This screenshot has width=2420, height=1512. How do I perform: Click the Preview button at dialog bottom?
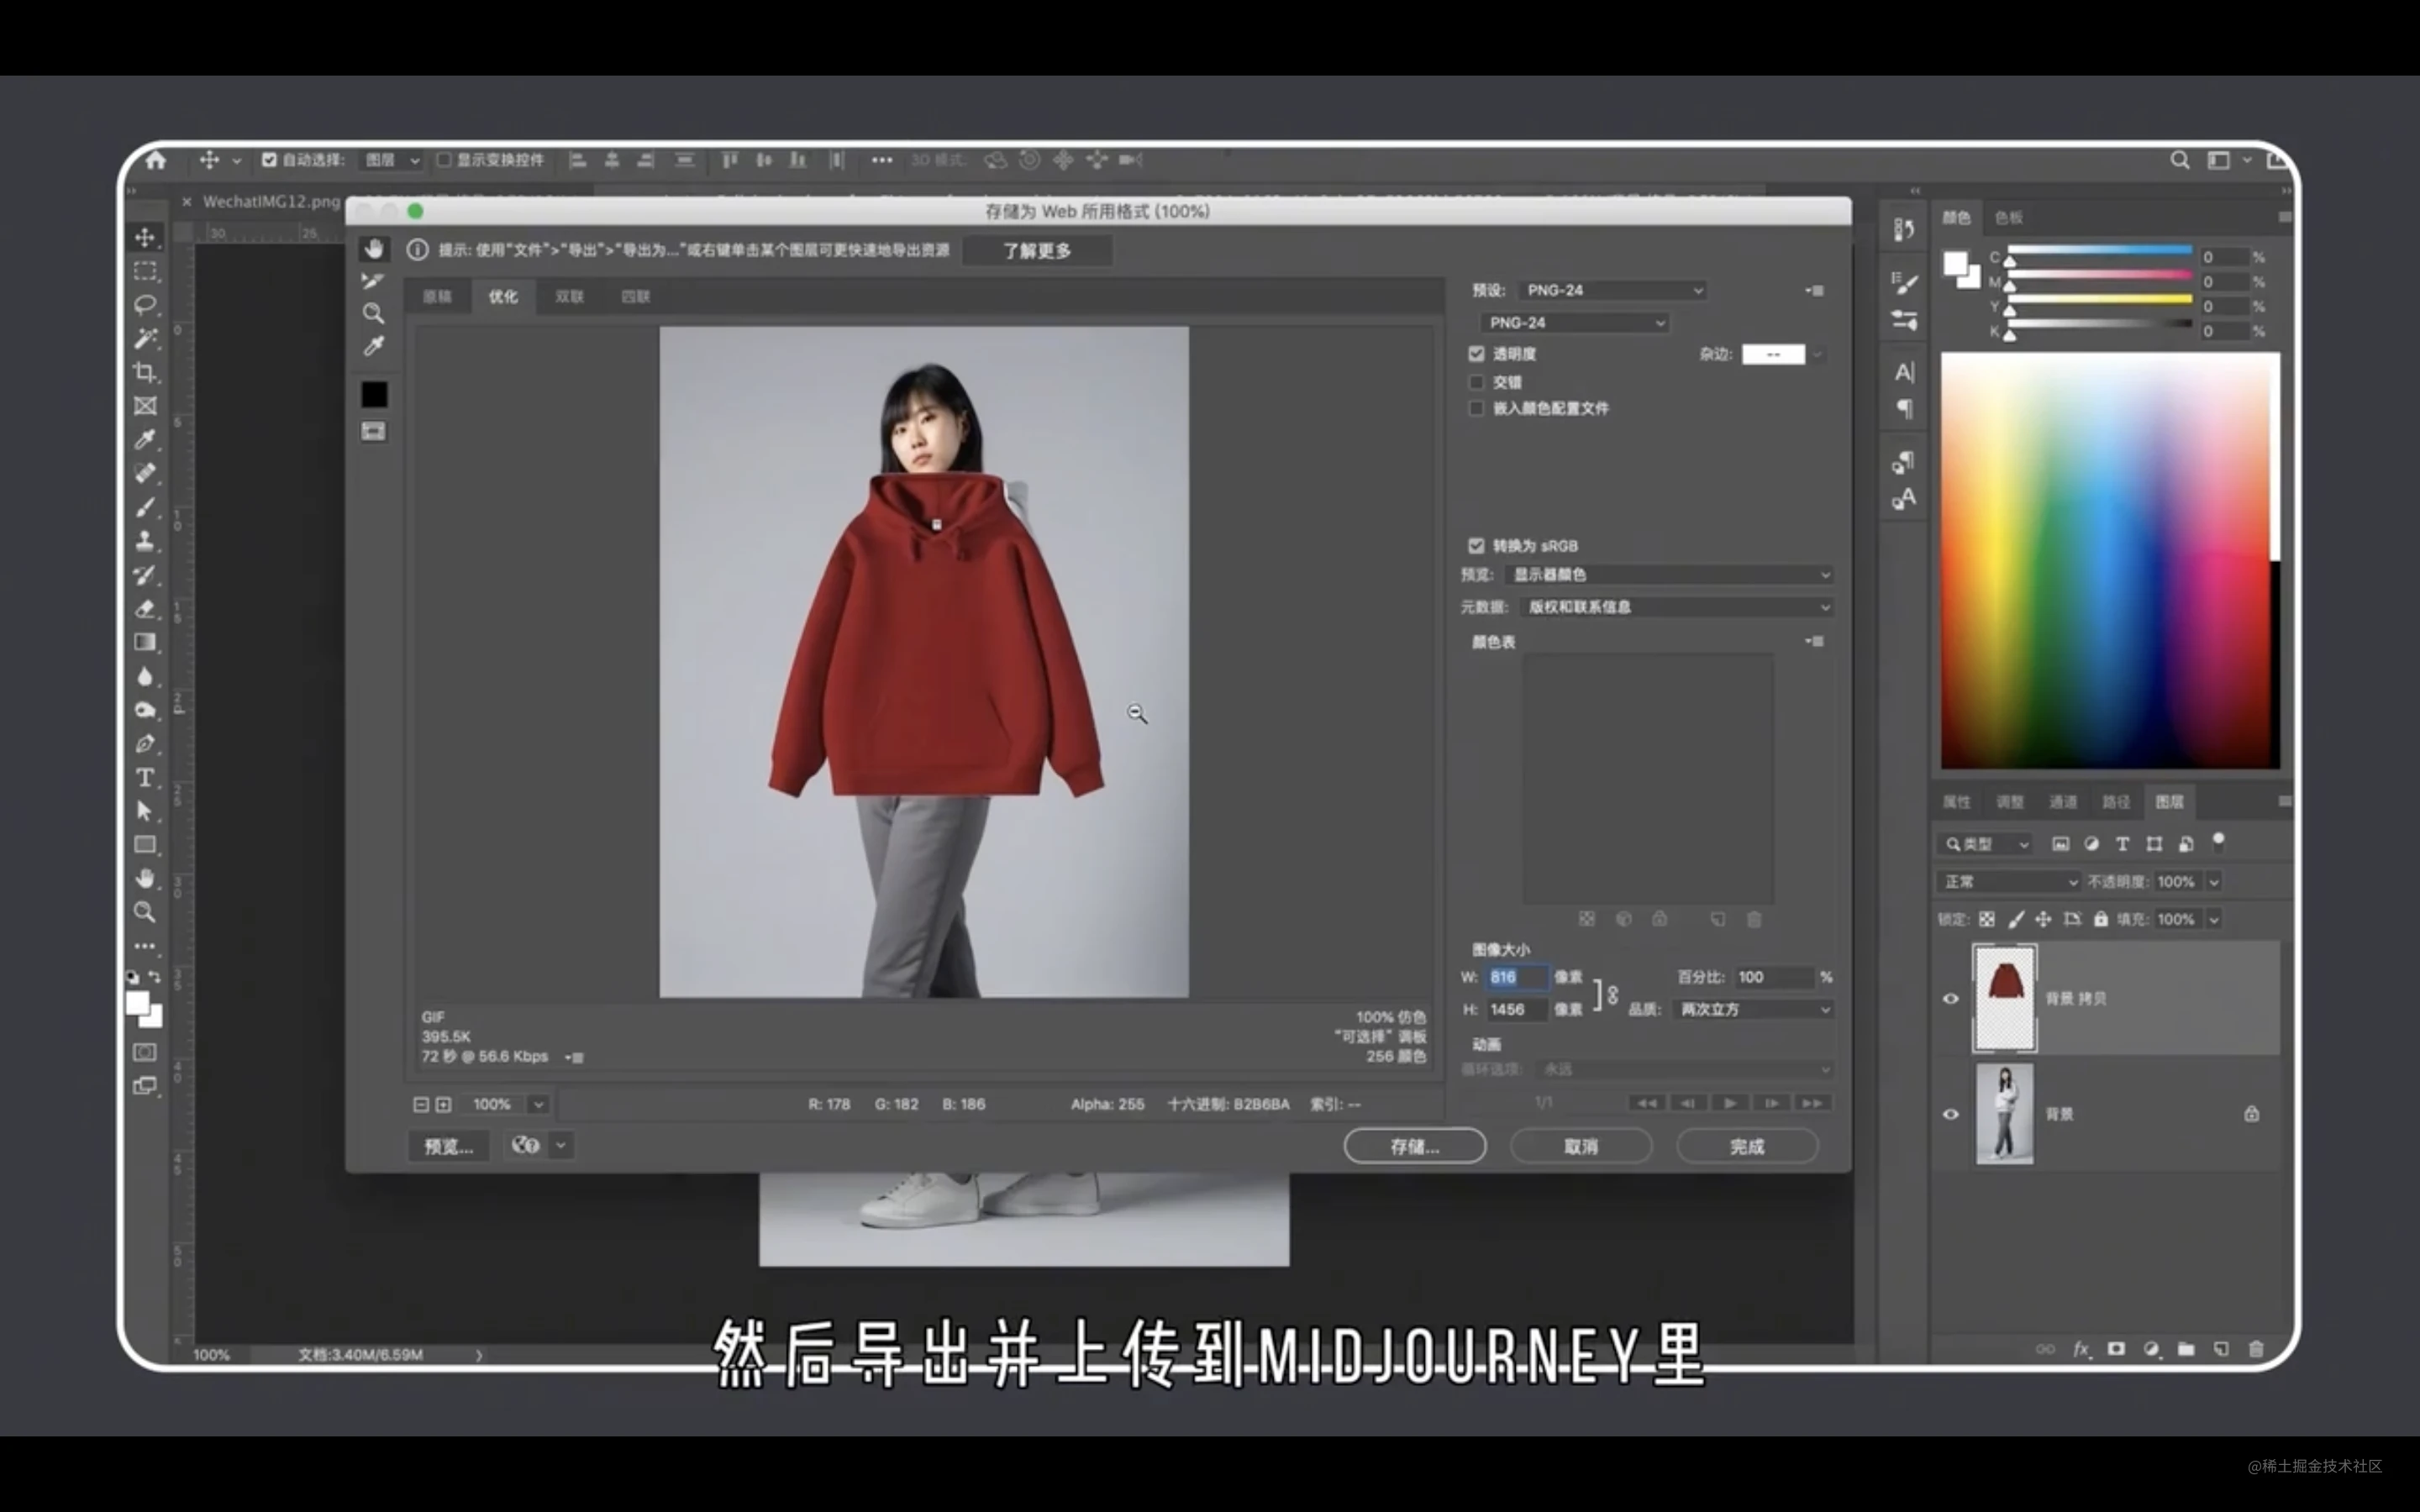click(x=448, y=1146)
